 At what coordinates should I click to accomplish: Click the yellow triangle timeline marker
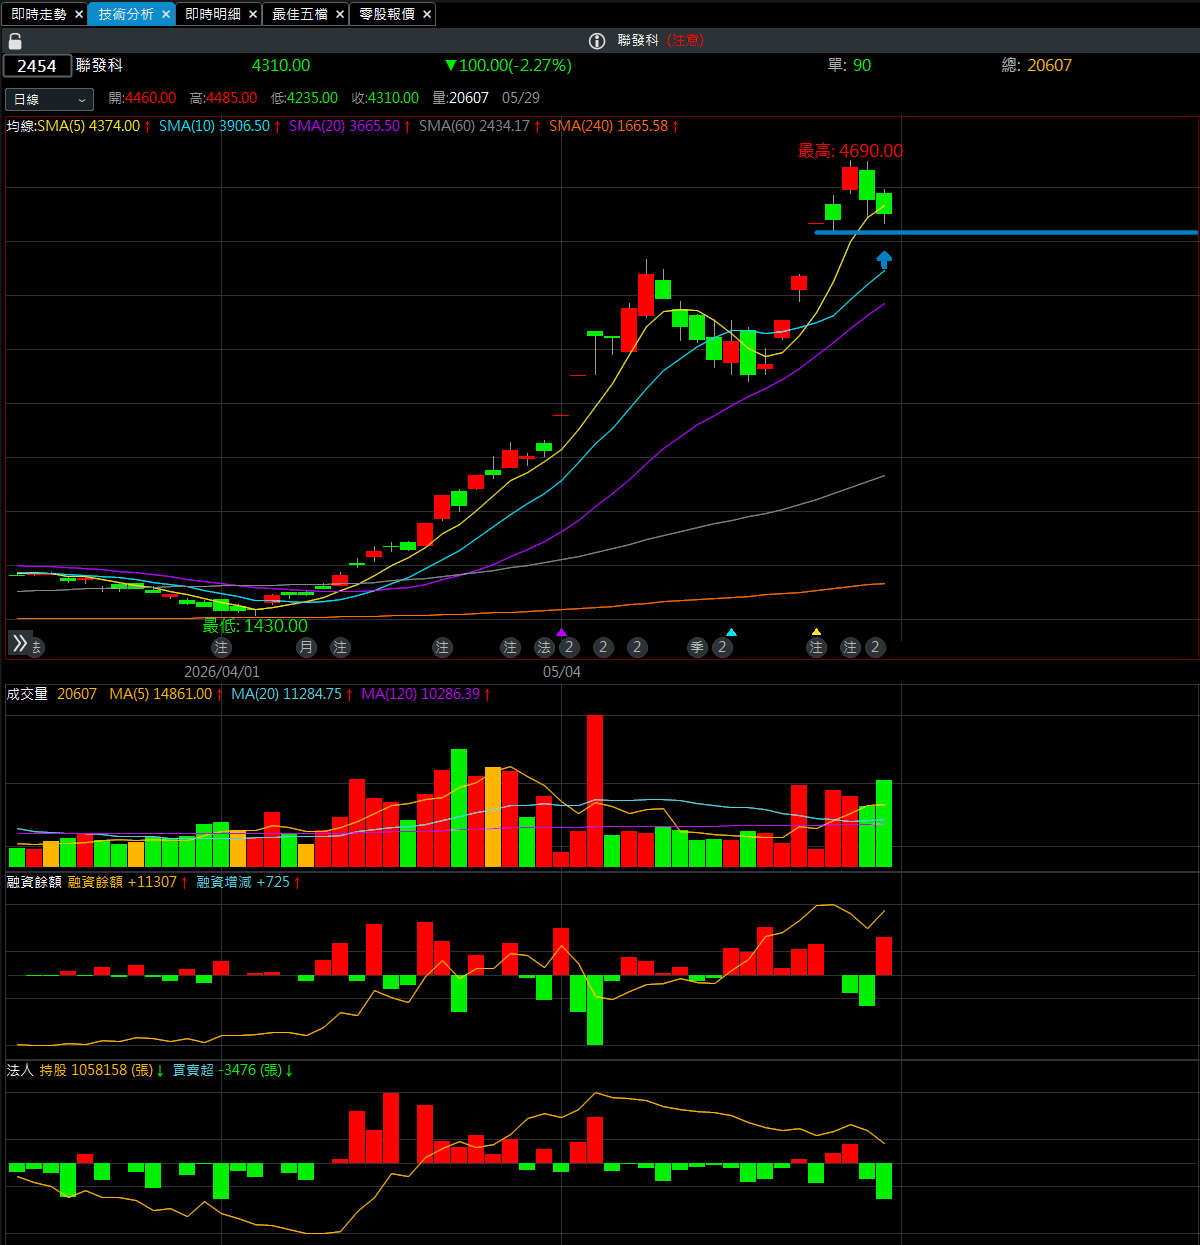(x=817, y=632)
